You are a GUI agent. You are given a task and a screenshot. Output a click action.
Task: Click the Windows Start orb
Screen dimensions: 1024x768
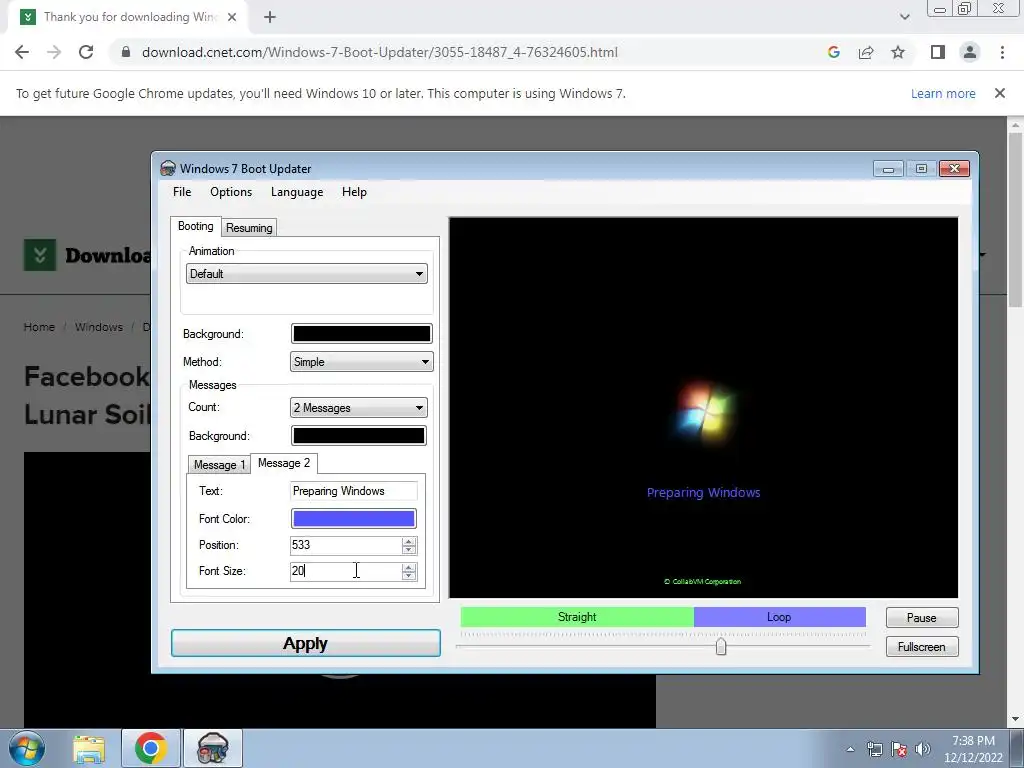click(x=27, y=748)
